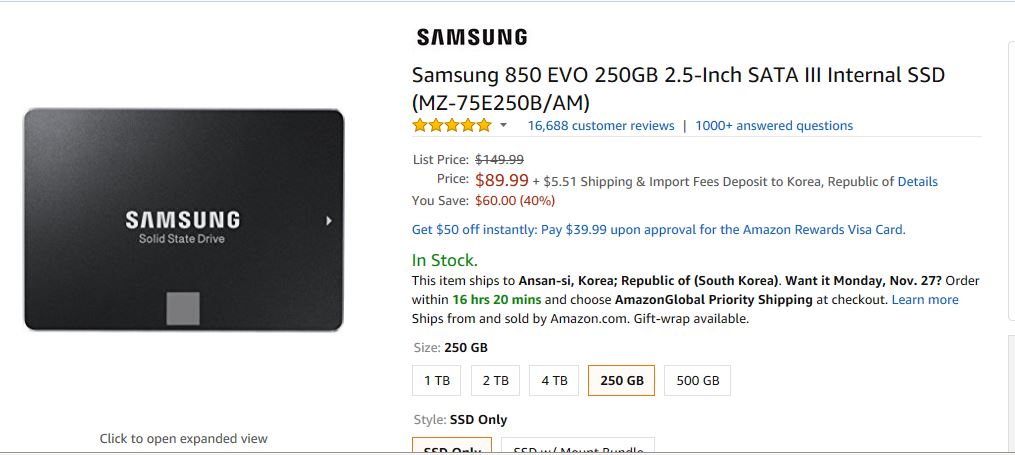1015x455 pixels.
Task: Choose the 2 TB size option
Action: (x=495, y=381)
